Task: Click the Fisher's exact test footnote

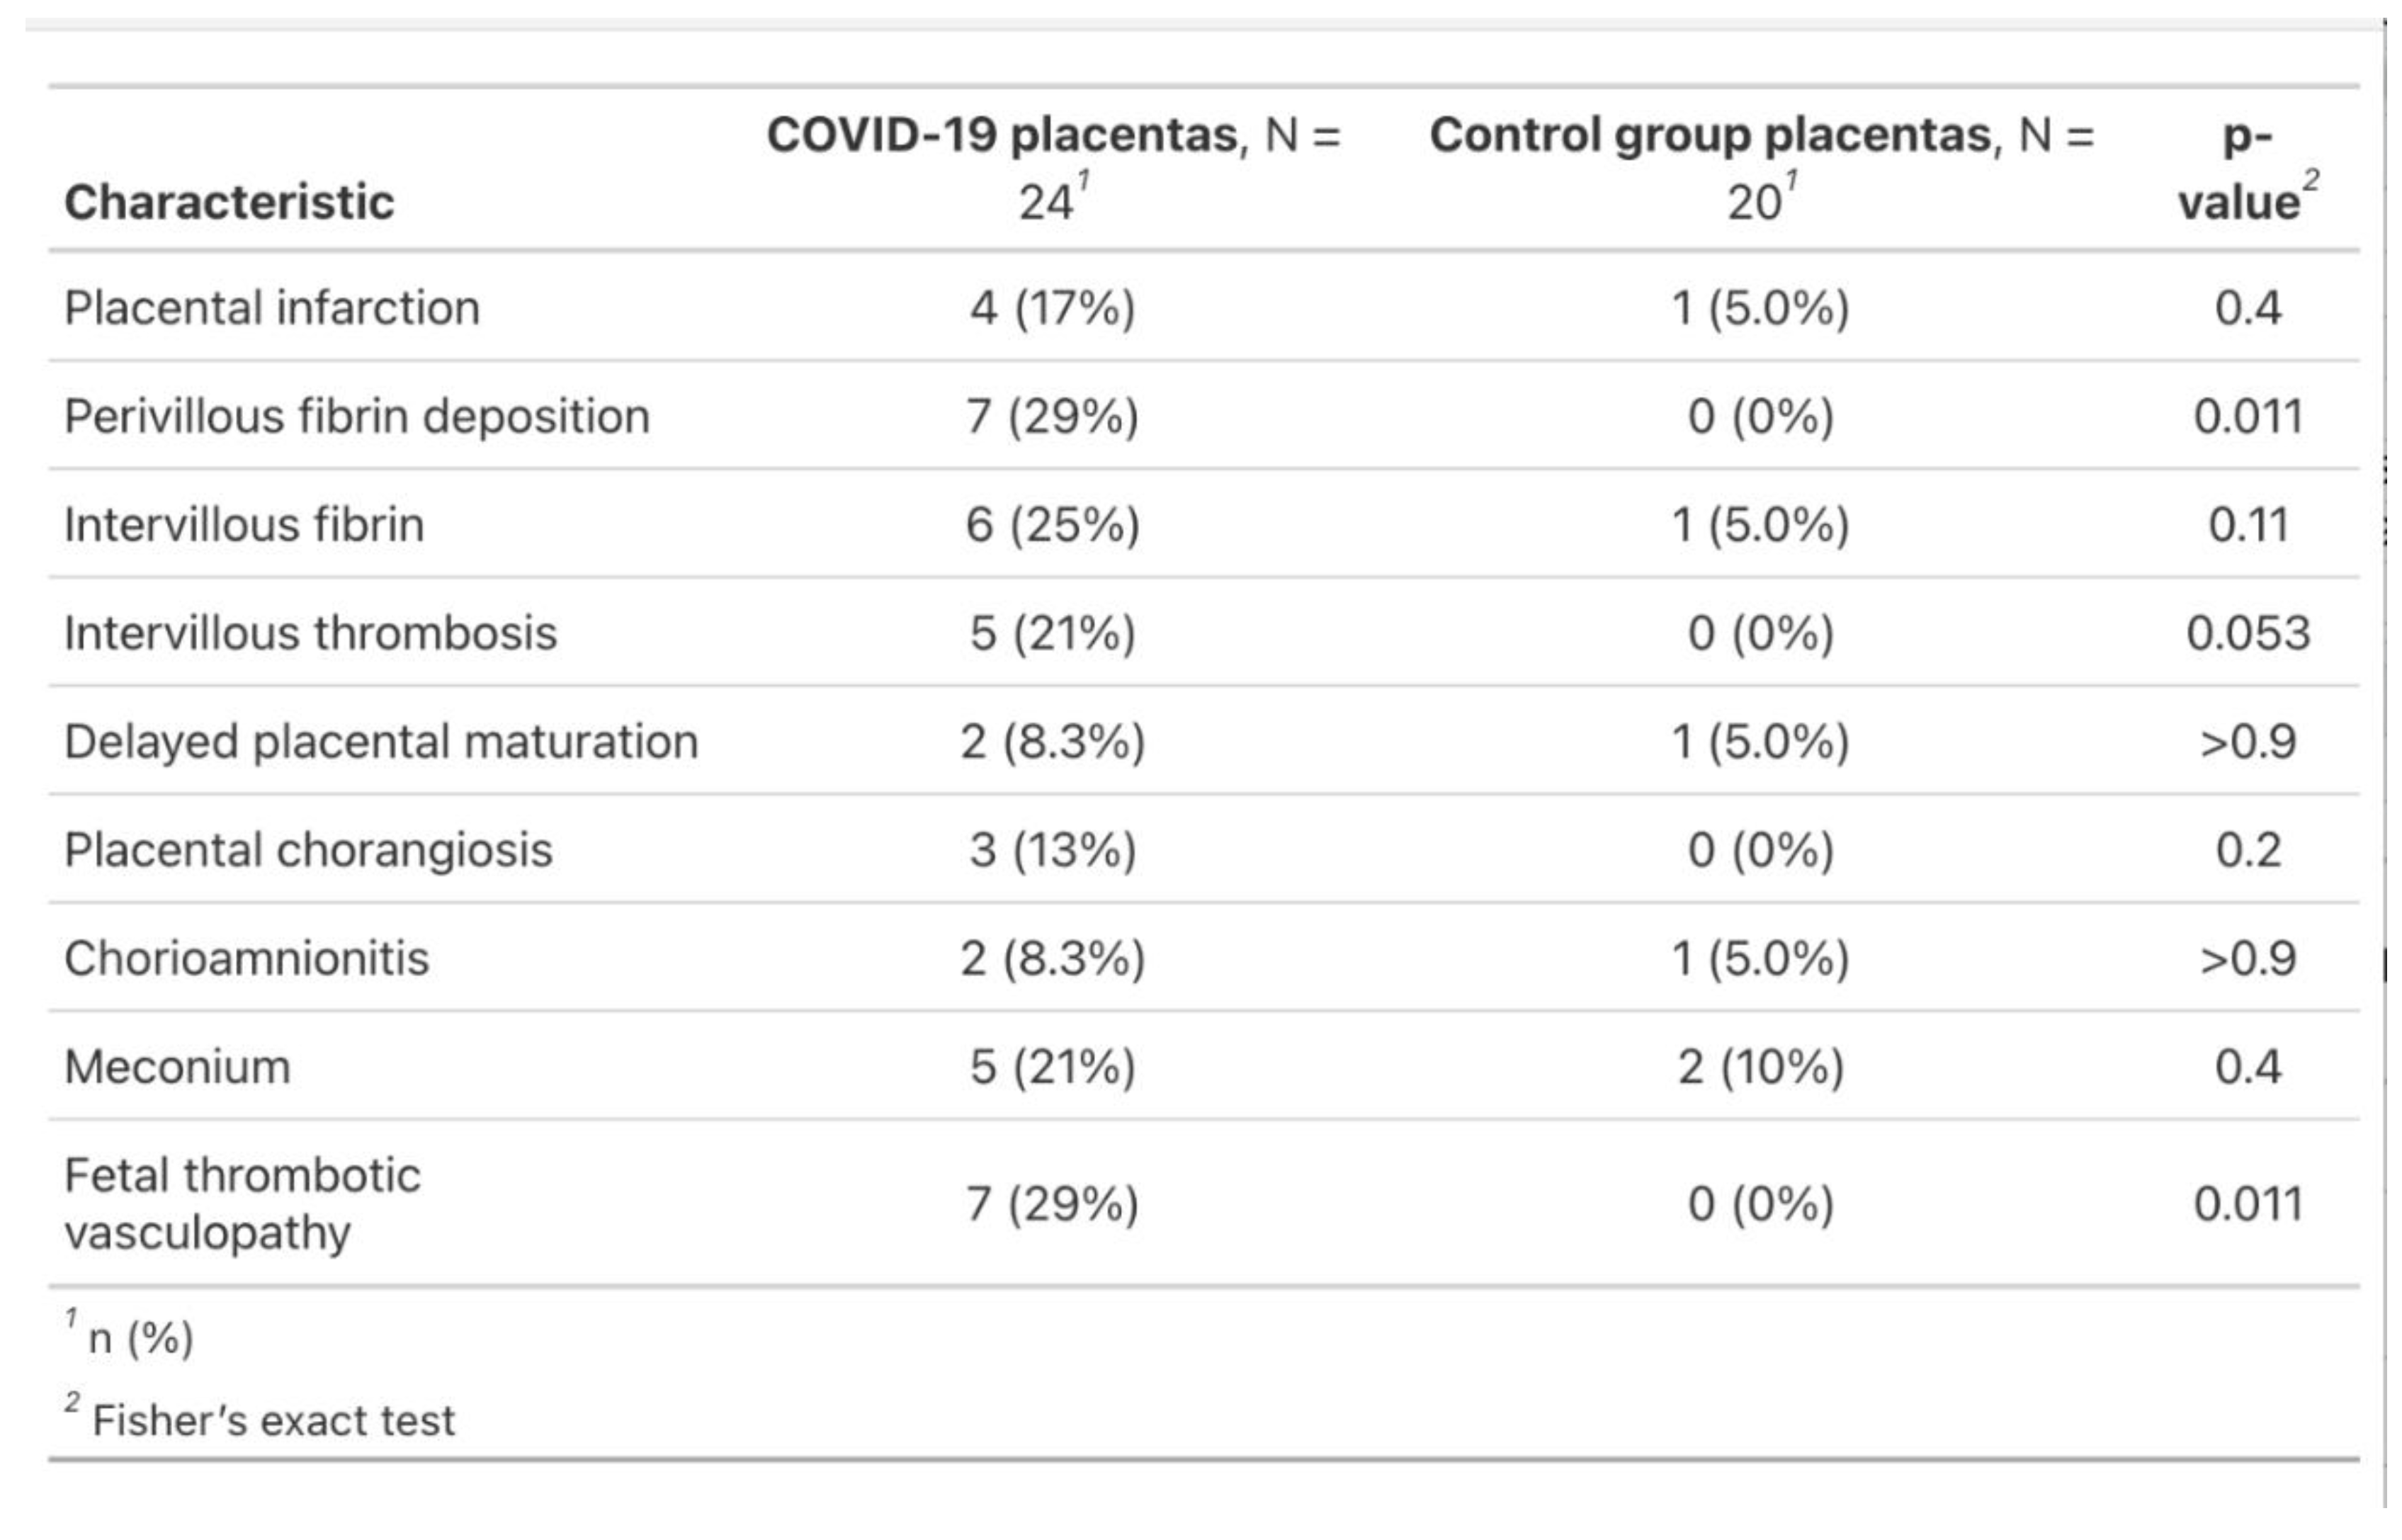Action: [273, 1420]
